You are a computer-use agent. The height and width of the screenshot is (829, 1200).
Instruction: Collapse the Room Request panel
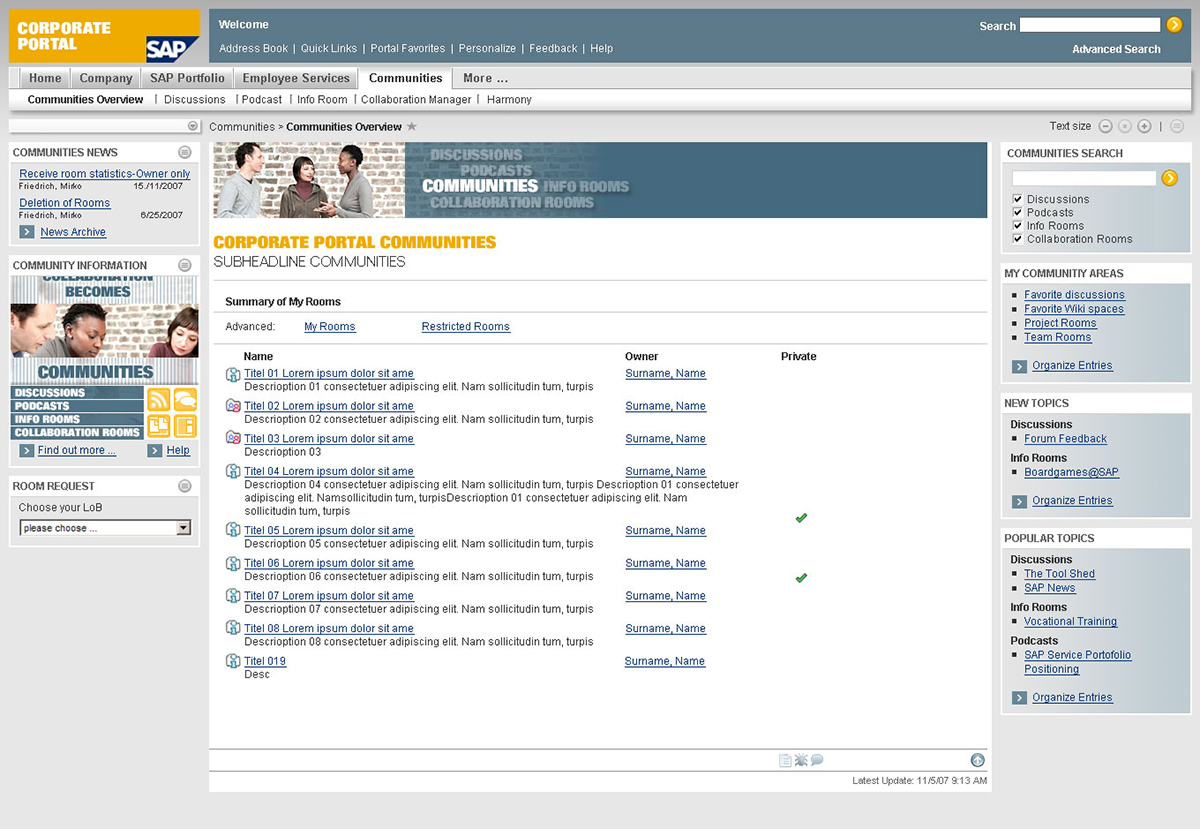tap(185, 486)
